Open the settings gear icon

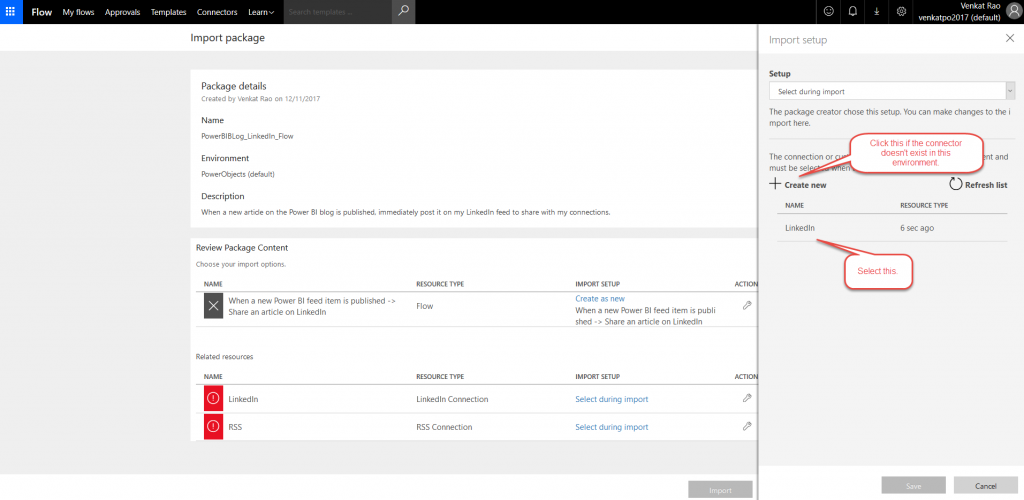pos(901,12)
